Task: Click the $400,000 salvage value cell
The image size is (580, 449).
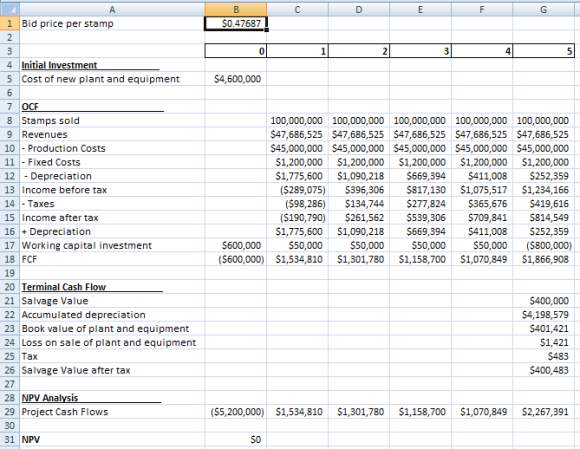Action: coord(543,301)
